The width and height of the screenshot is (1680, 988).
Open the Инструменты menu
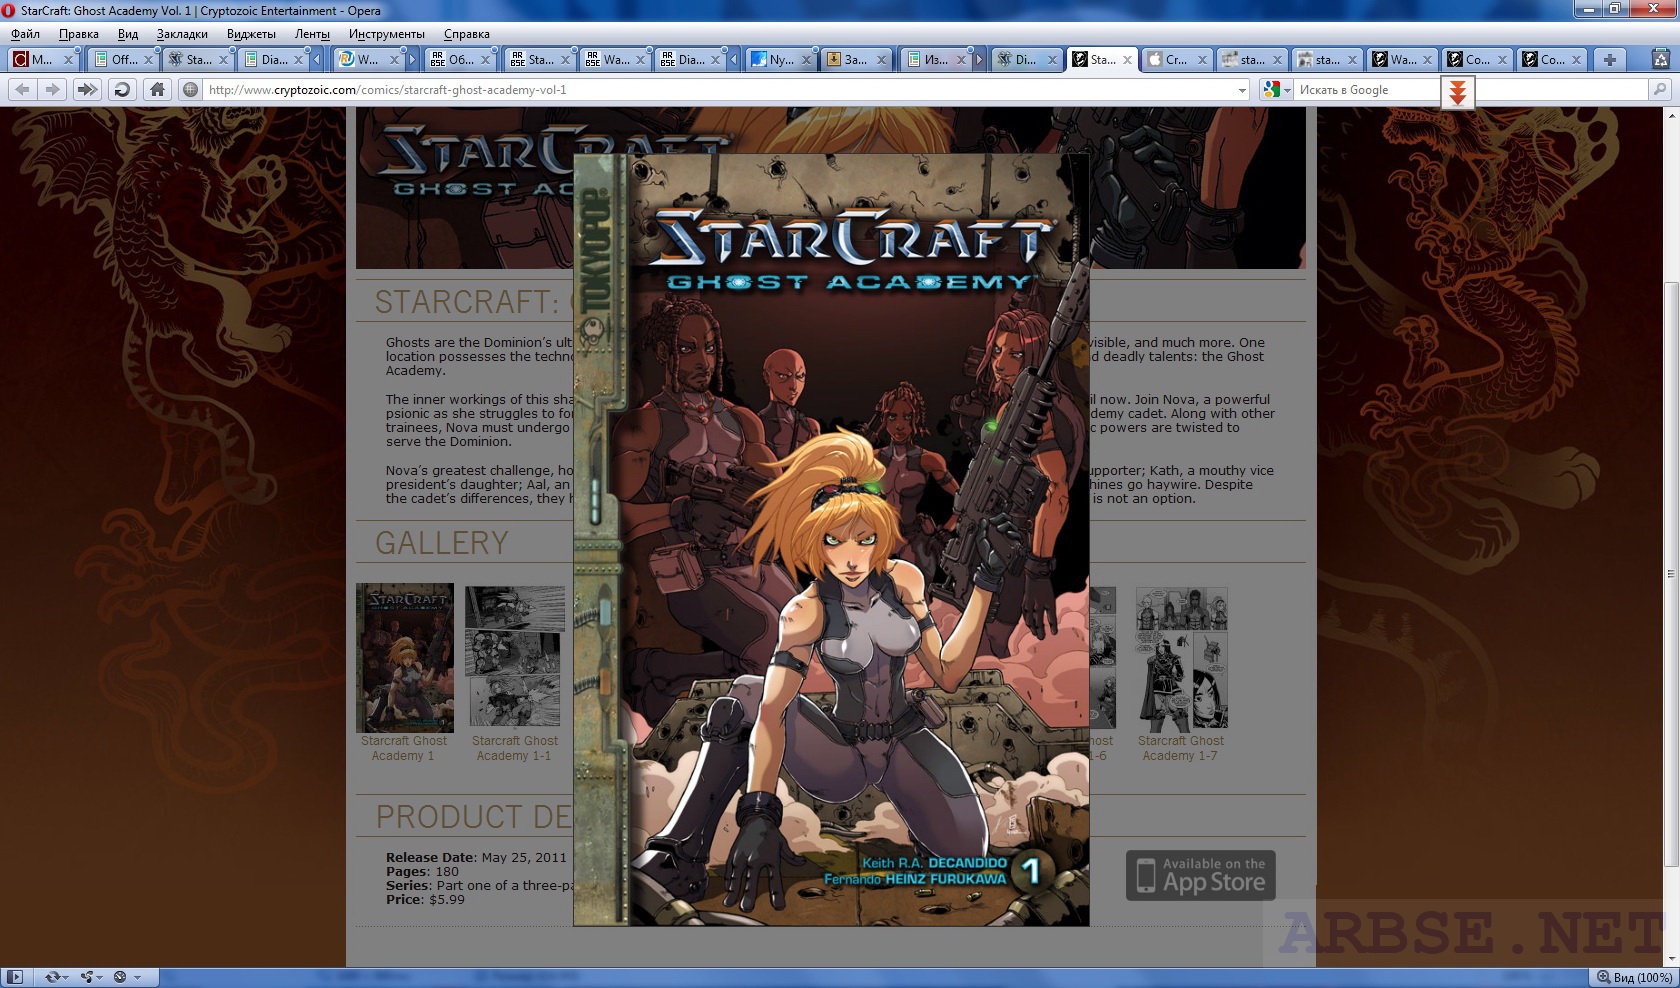386,34
